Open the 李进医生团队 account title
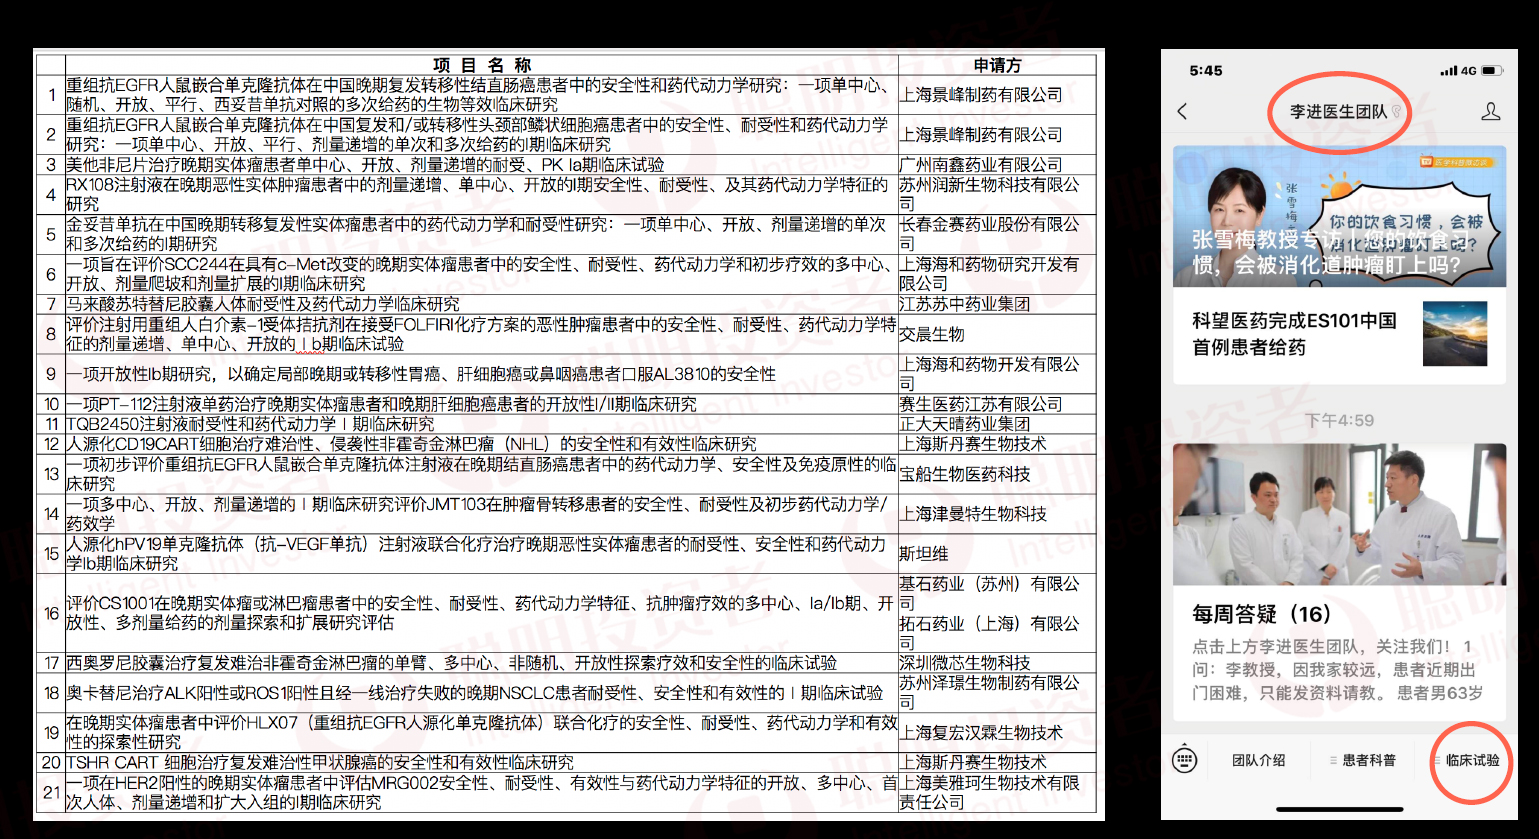1539x839 pixels. [1339, 111]
